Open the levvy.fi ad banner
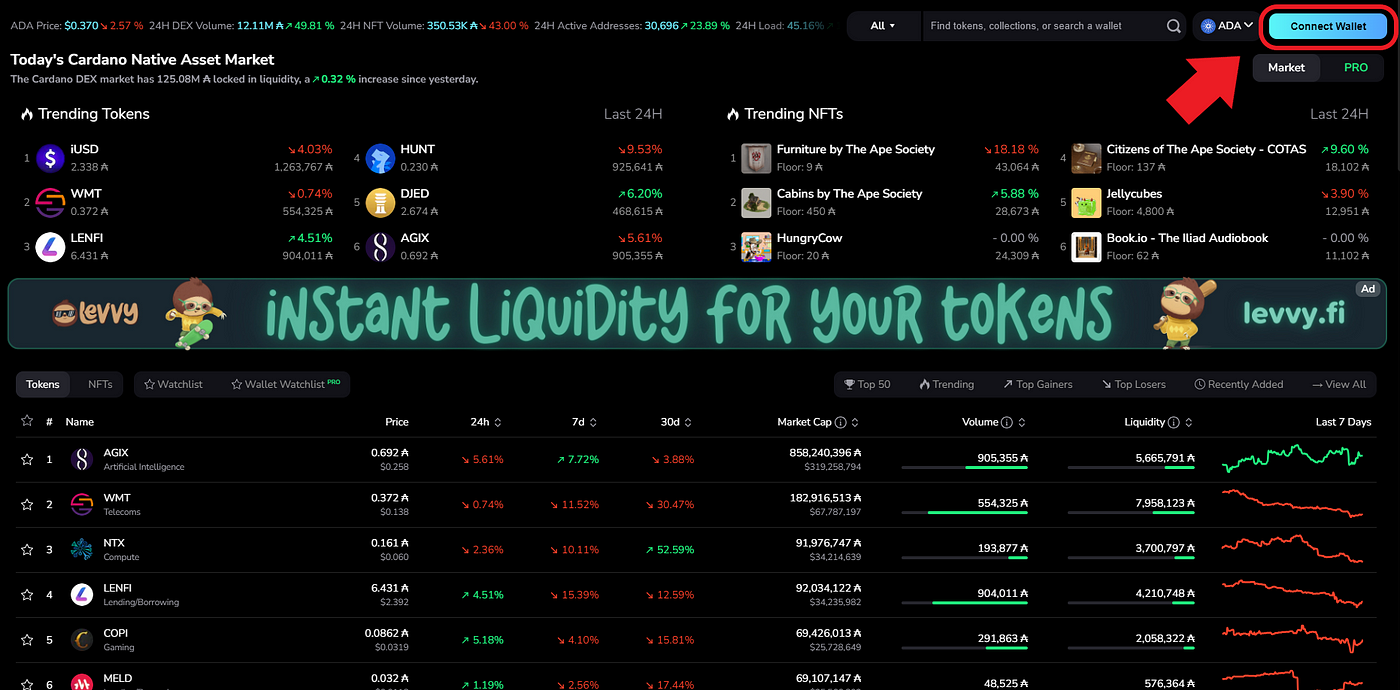This screenshot has height=690, width=1400. tap(697, 313)
